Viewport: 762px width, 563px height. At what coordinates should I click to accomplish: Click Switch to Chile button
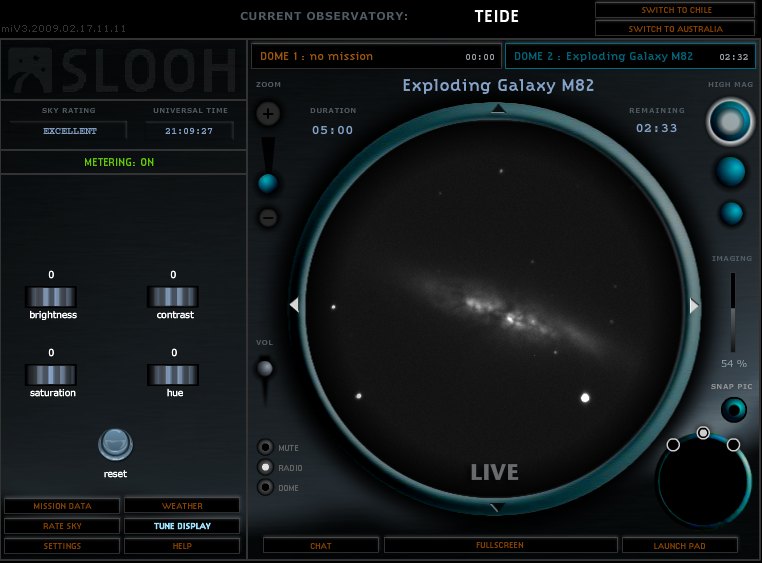pos(675,10)
